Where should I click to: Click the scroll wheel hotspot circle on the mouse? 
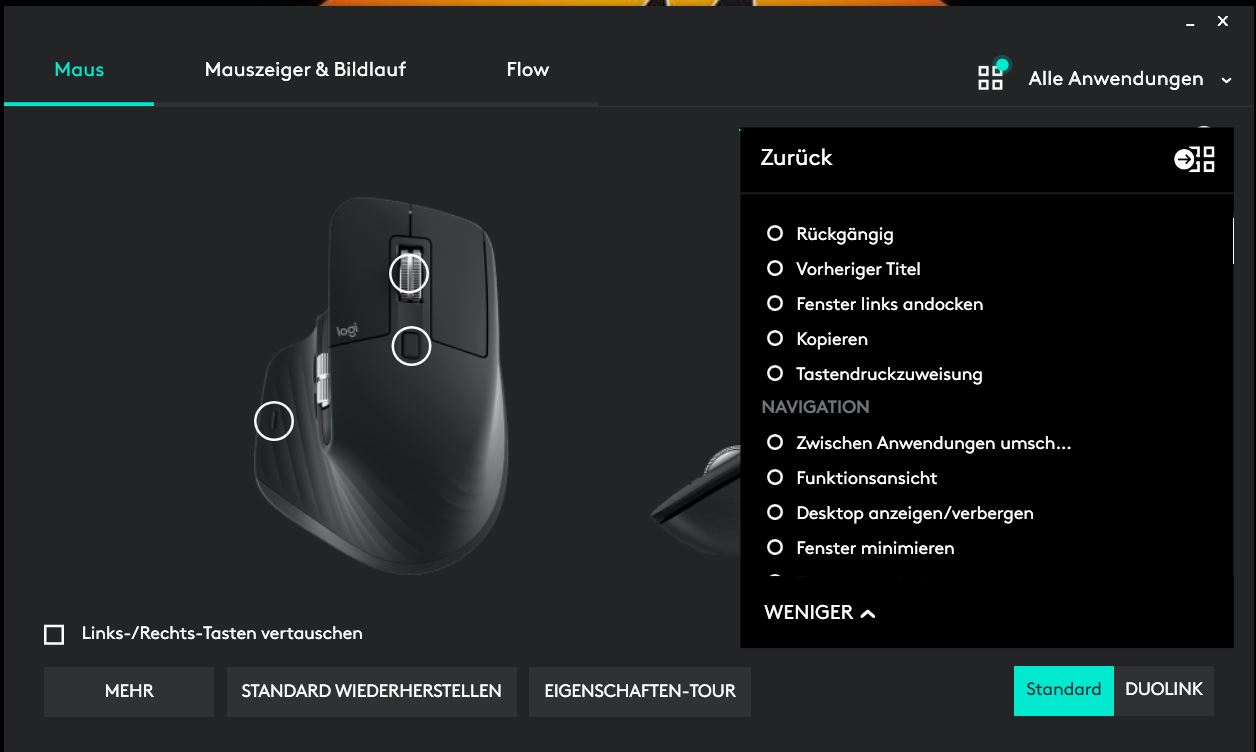[x=409, y=273]
